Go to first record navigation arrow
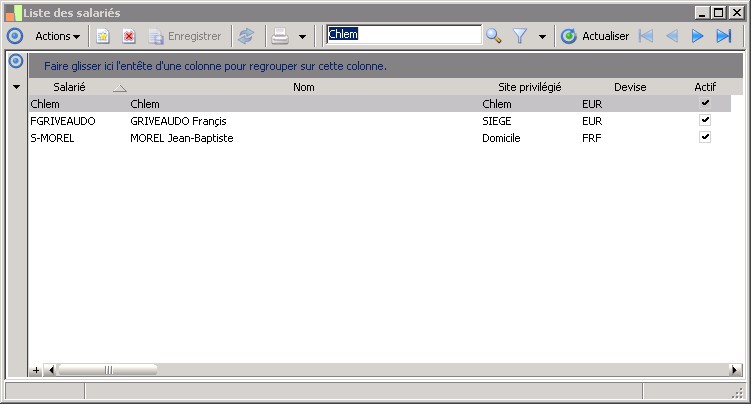 pyautogui.click(x=646, y=36)
